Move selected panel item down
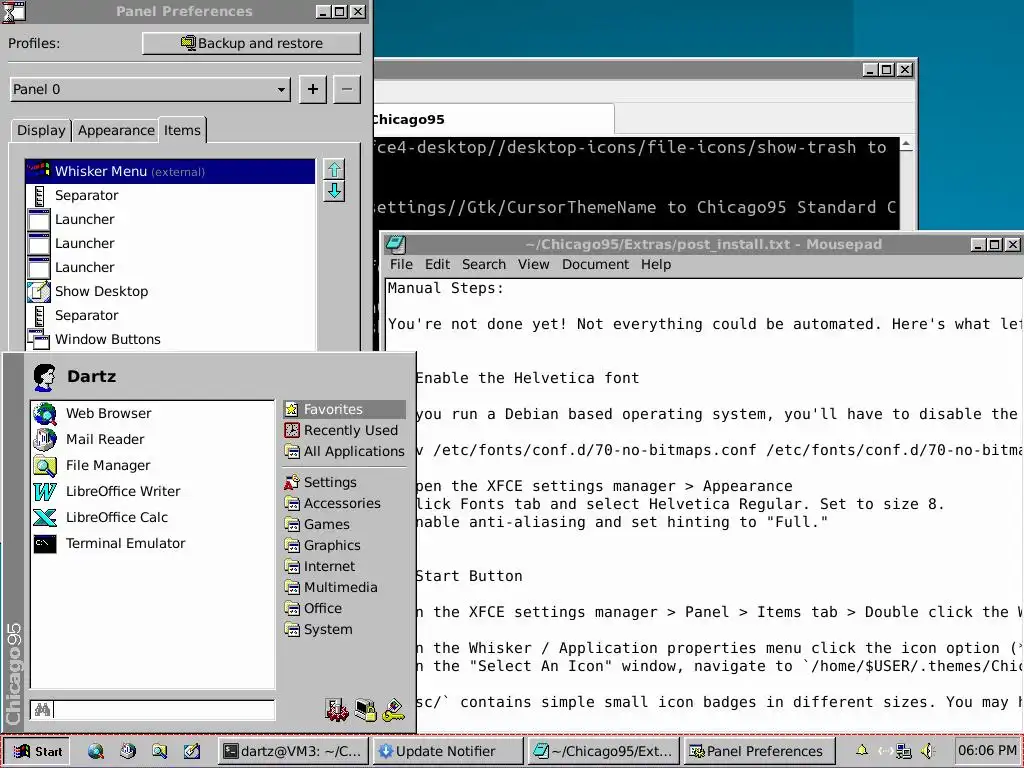The image size is (1024, 768). (334, 191)
